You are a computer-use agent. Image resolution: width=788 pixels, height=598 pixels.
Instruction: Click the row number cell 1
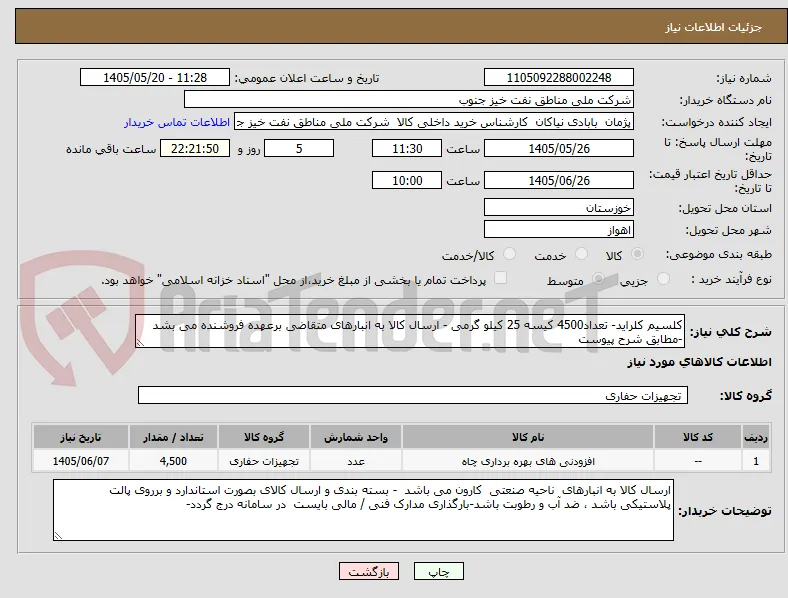click(756, 461)
